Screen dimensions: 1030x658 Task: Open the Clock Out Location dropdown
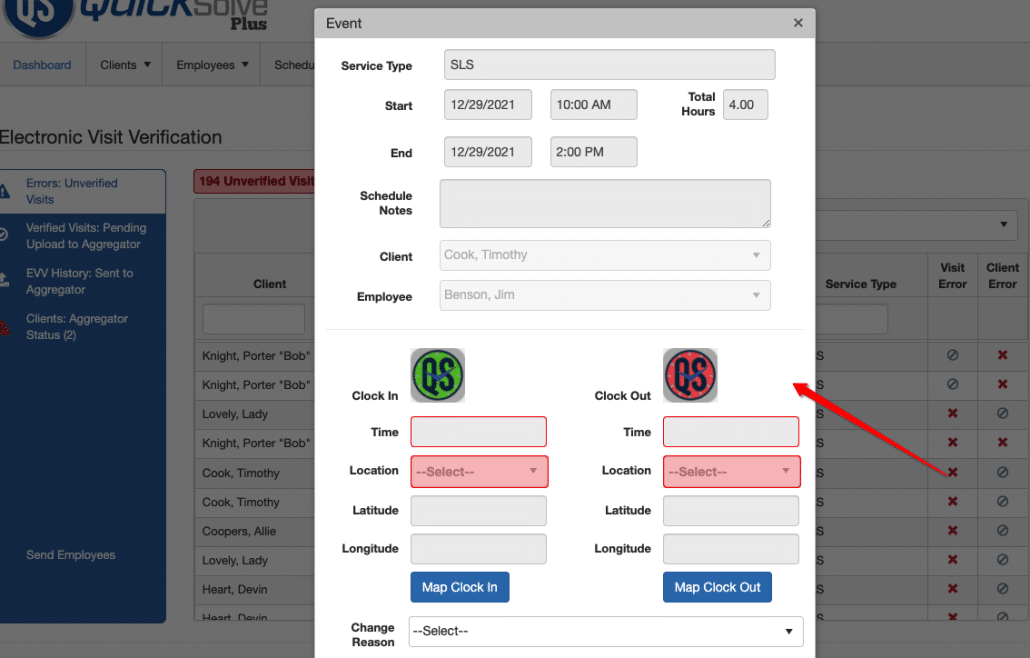(731, 471)
